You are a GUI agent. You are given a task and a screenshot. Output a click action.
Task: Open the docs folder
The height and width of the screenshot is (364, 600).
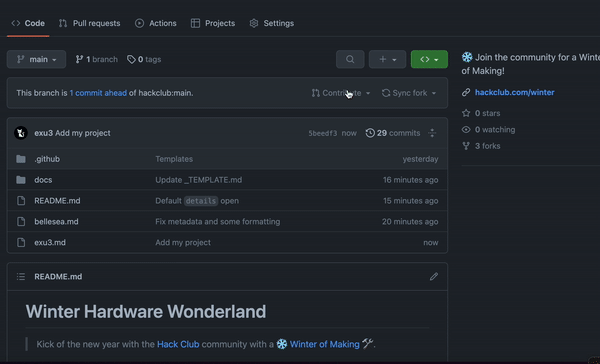point(43,180)
